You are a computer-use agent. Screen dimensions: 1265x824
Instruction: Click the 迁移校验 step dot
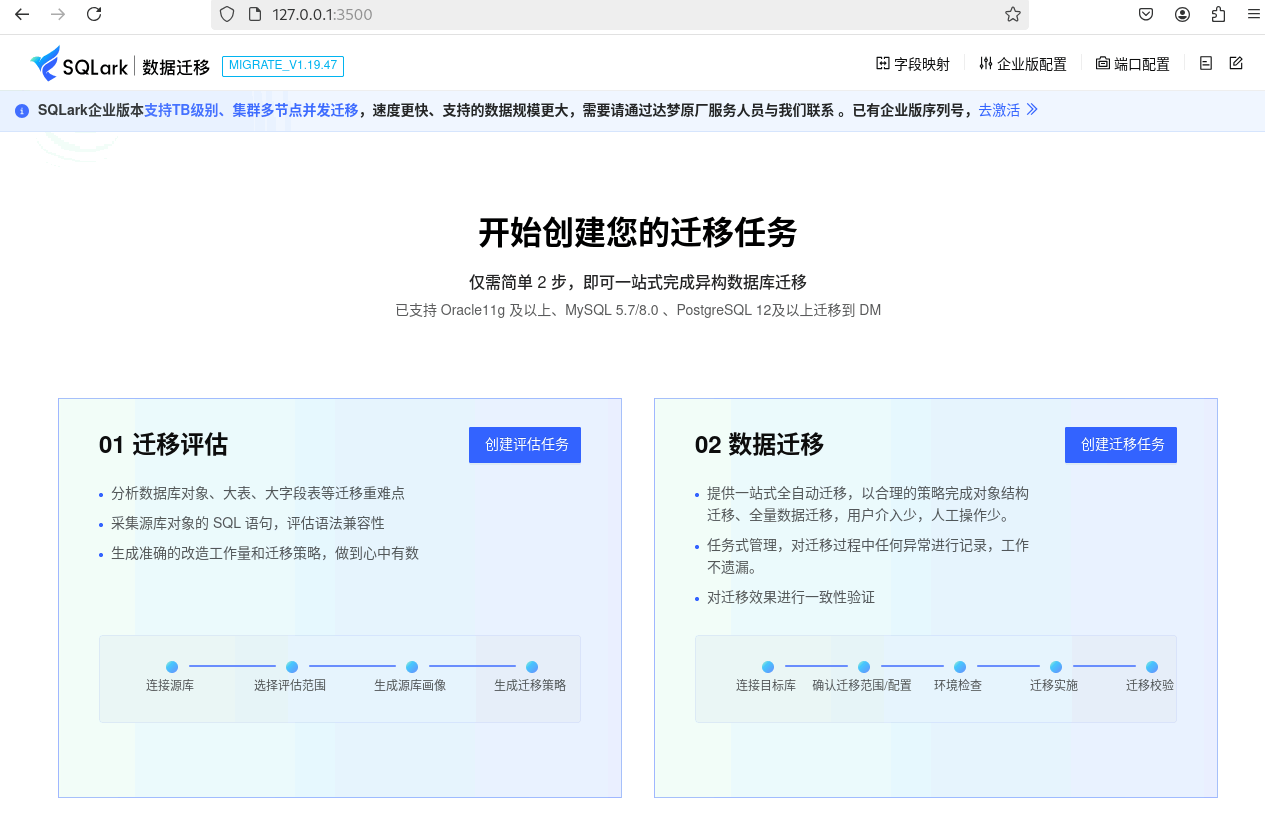pyautogui.click(x=1152, y=667)
